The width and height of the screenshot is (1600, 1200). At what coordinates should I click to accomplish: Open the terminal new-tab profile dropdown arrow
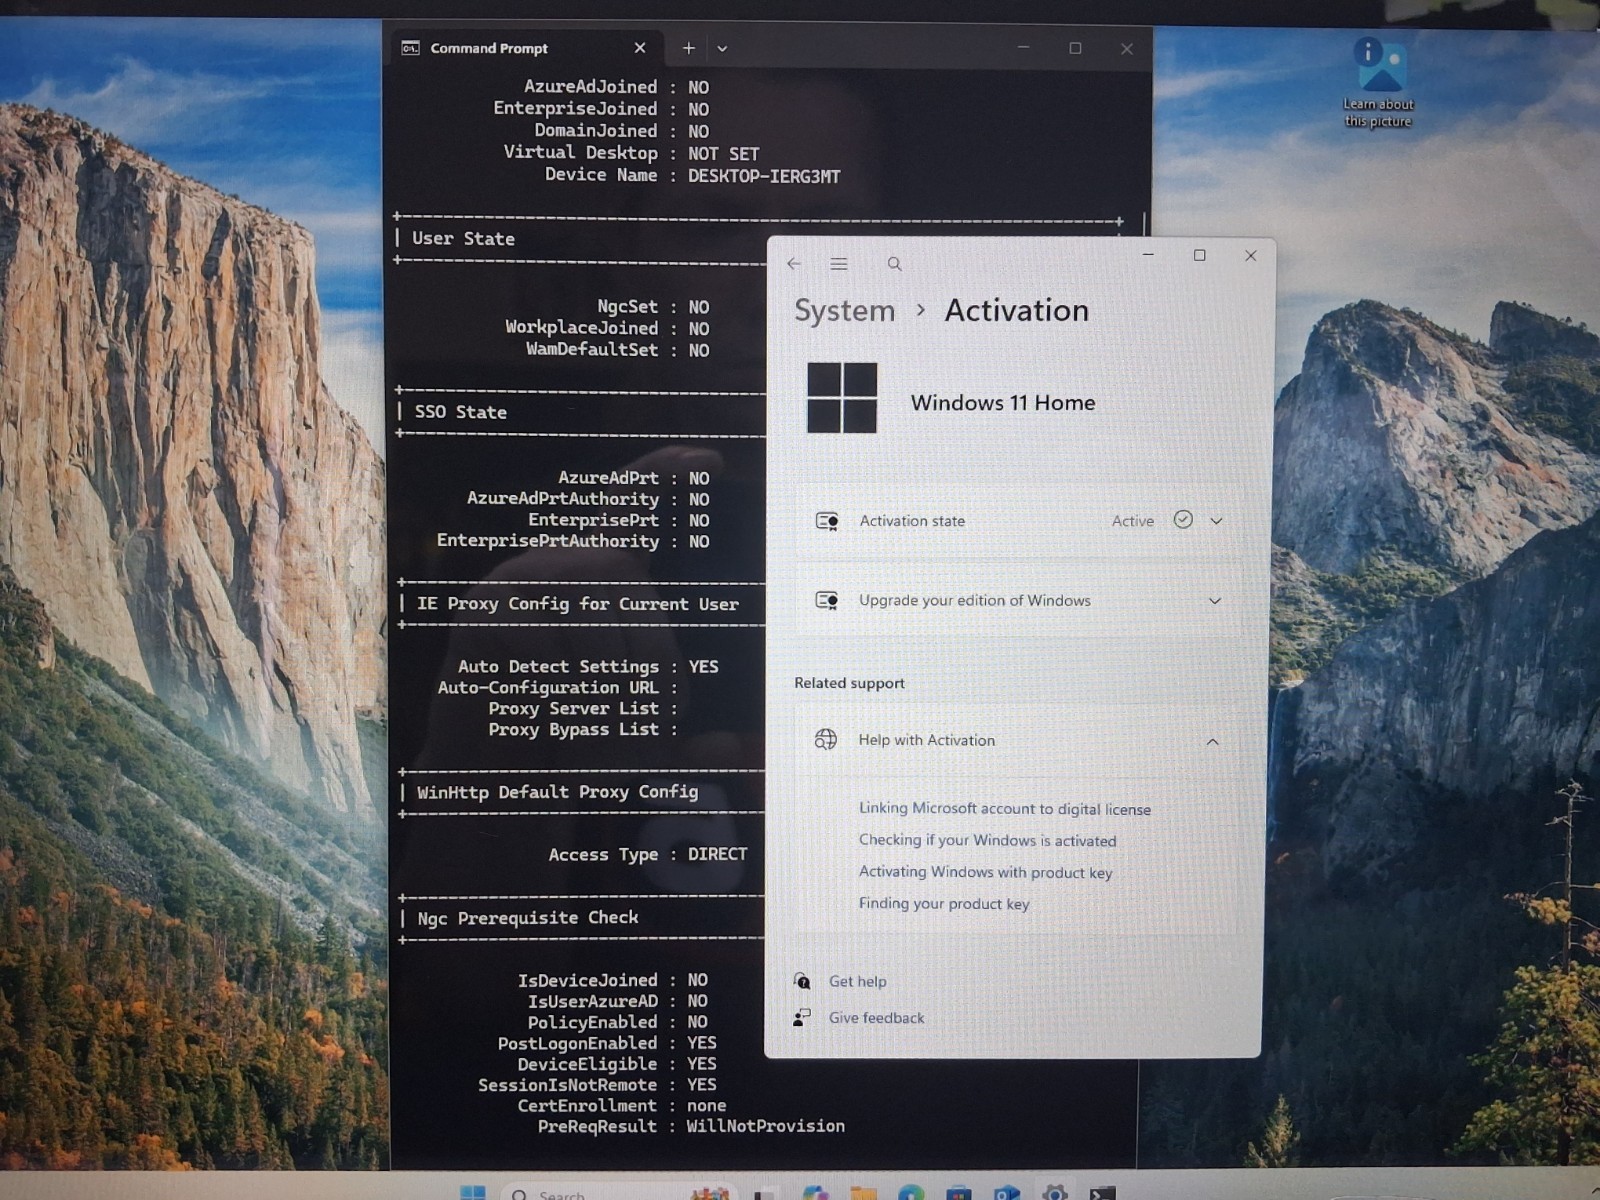[x=722, y=48]
